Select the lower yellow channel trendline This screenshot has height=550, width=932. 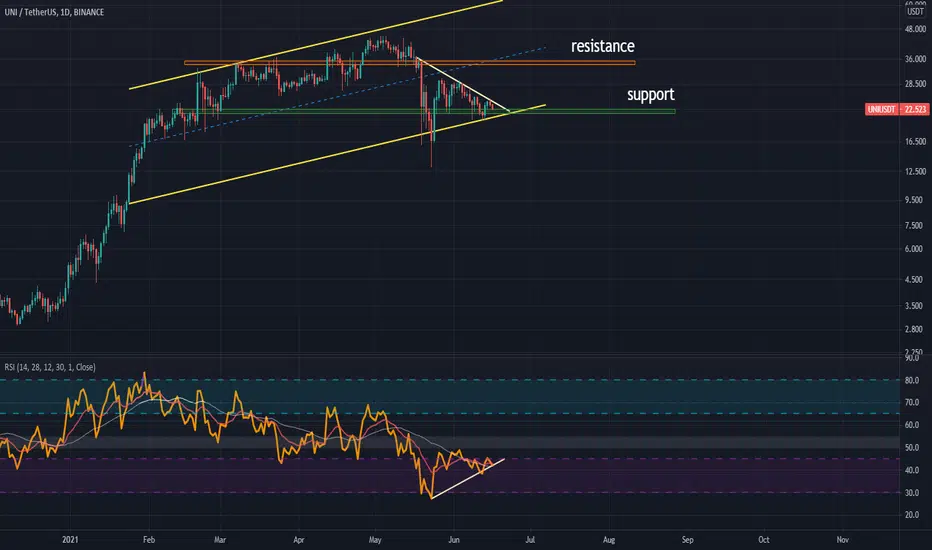(337, 155)
